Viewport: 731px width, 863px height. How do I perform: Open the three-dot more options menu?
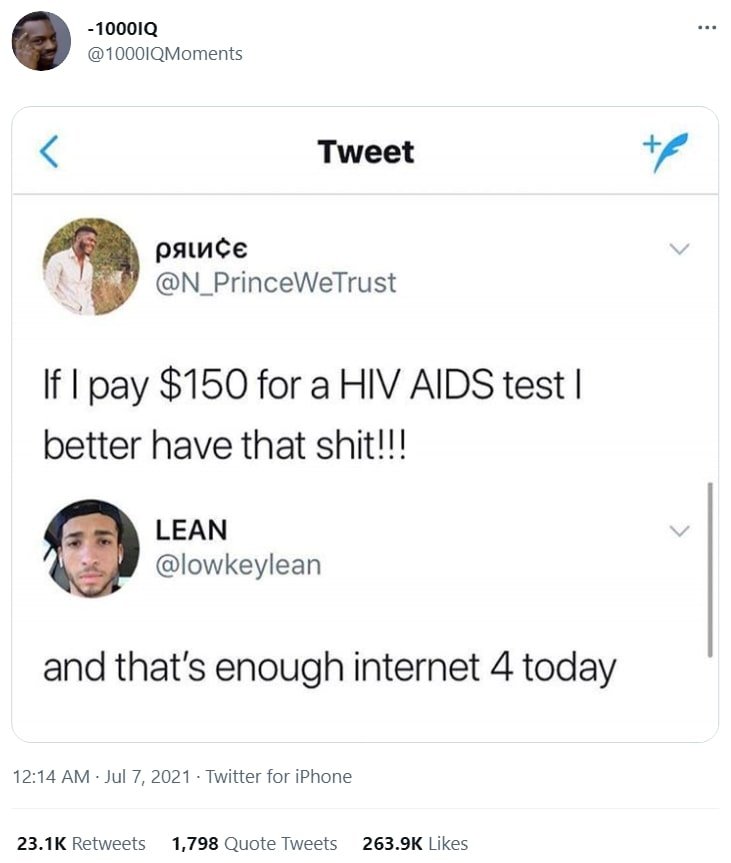pyautogui.click(x=707, y=27)
